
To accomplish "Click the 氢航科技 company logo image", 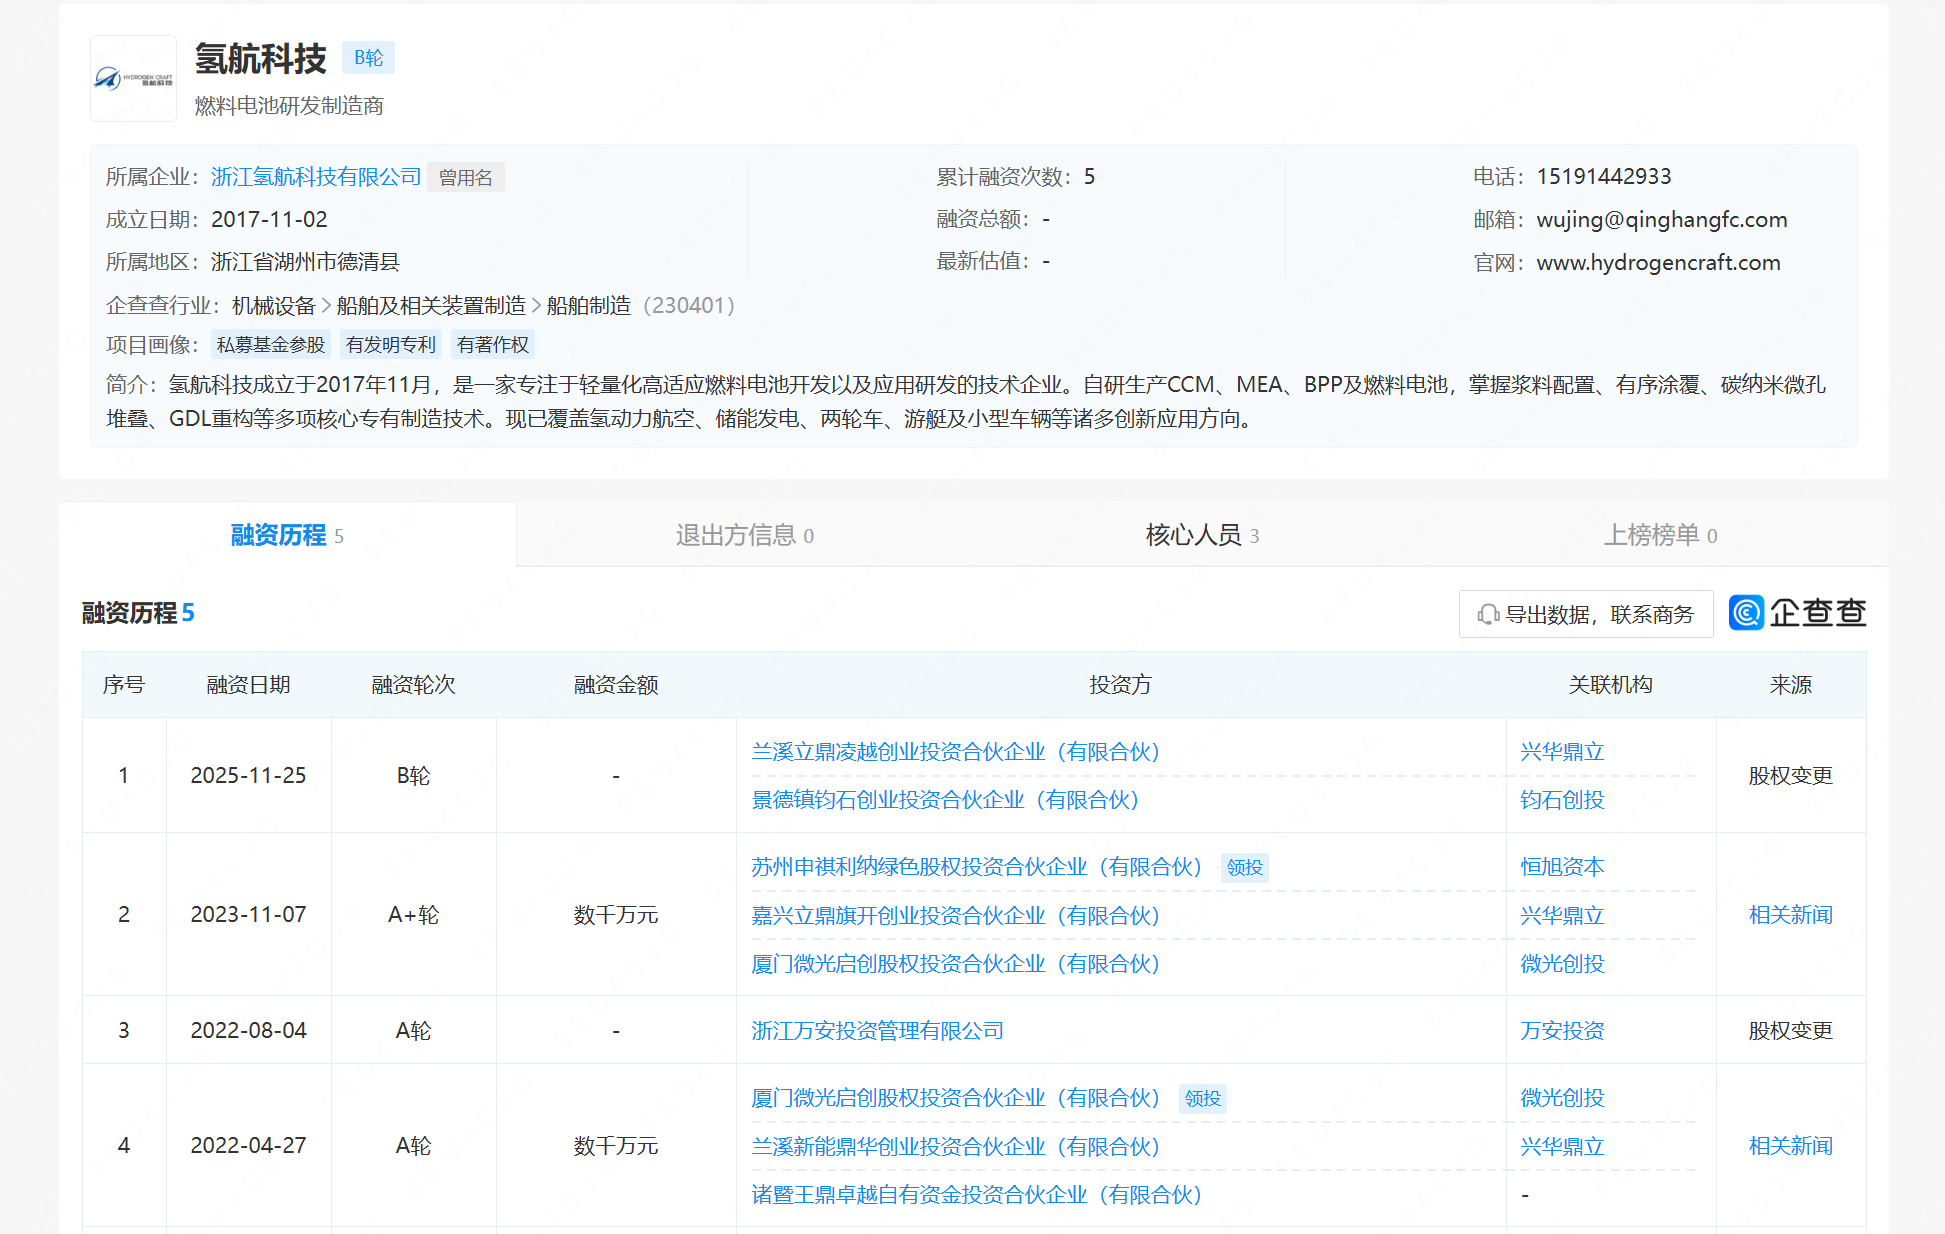I will pyautogui.click(x=133, y=77).
